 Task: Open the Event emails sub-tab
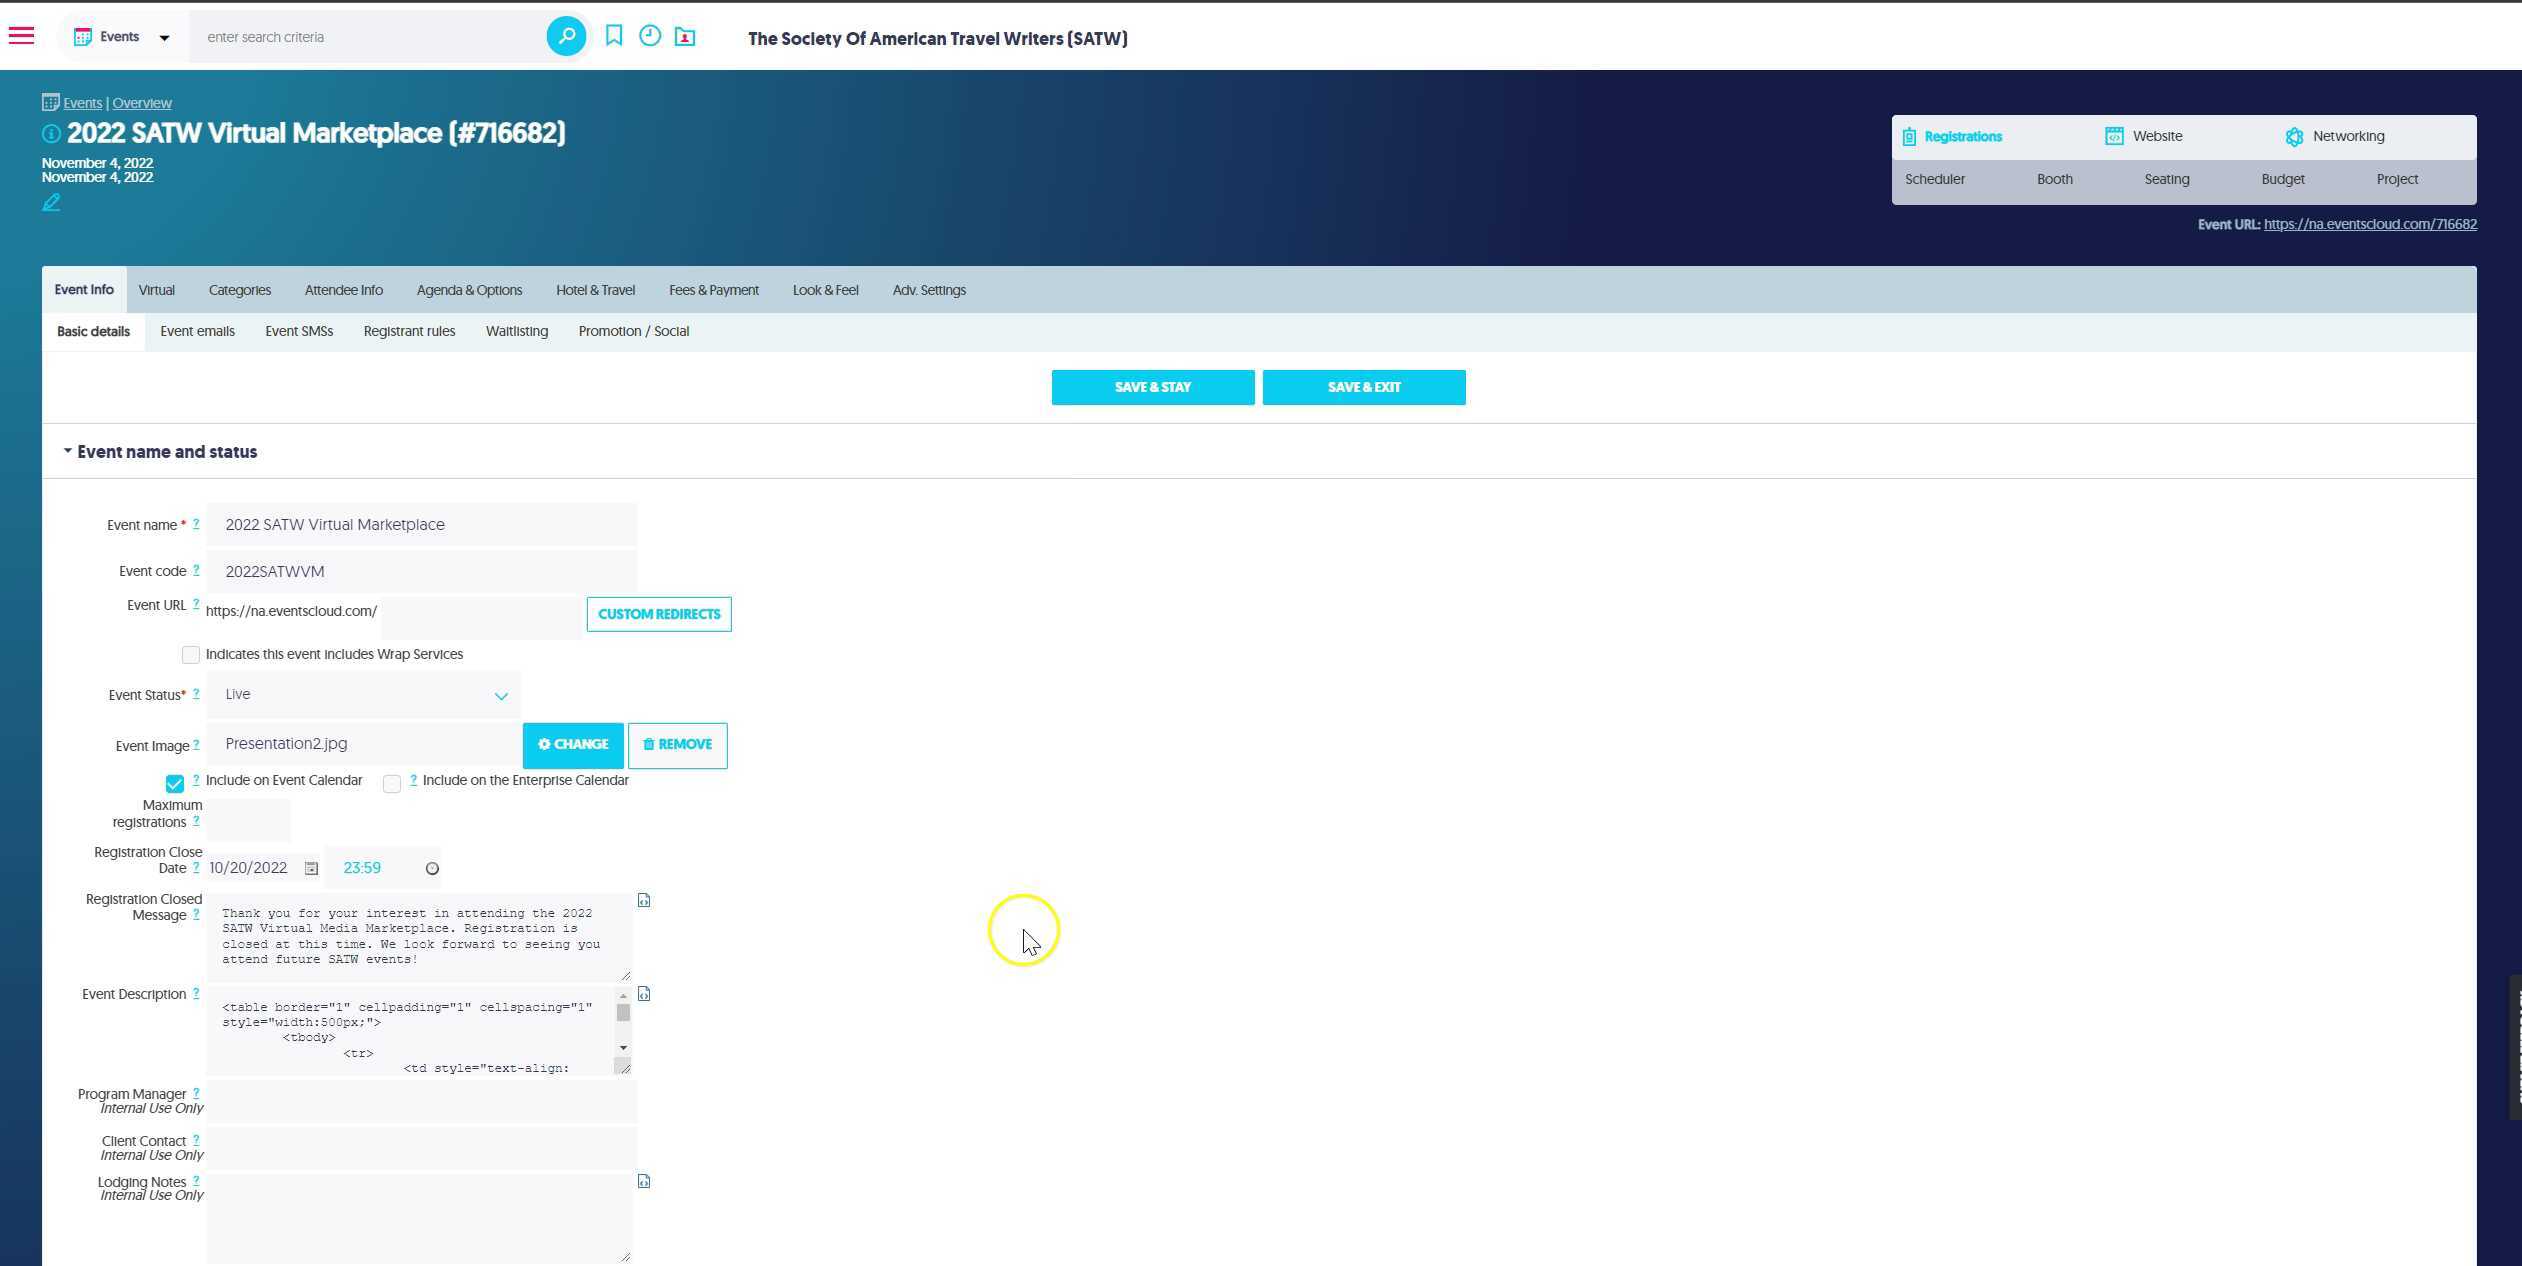pyautogui.click(x=197, y=331)
